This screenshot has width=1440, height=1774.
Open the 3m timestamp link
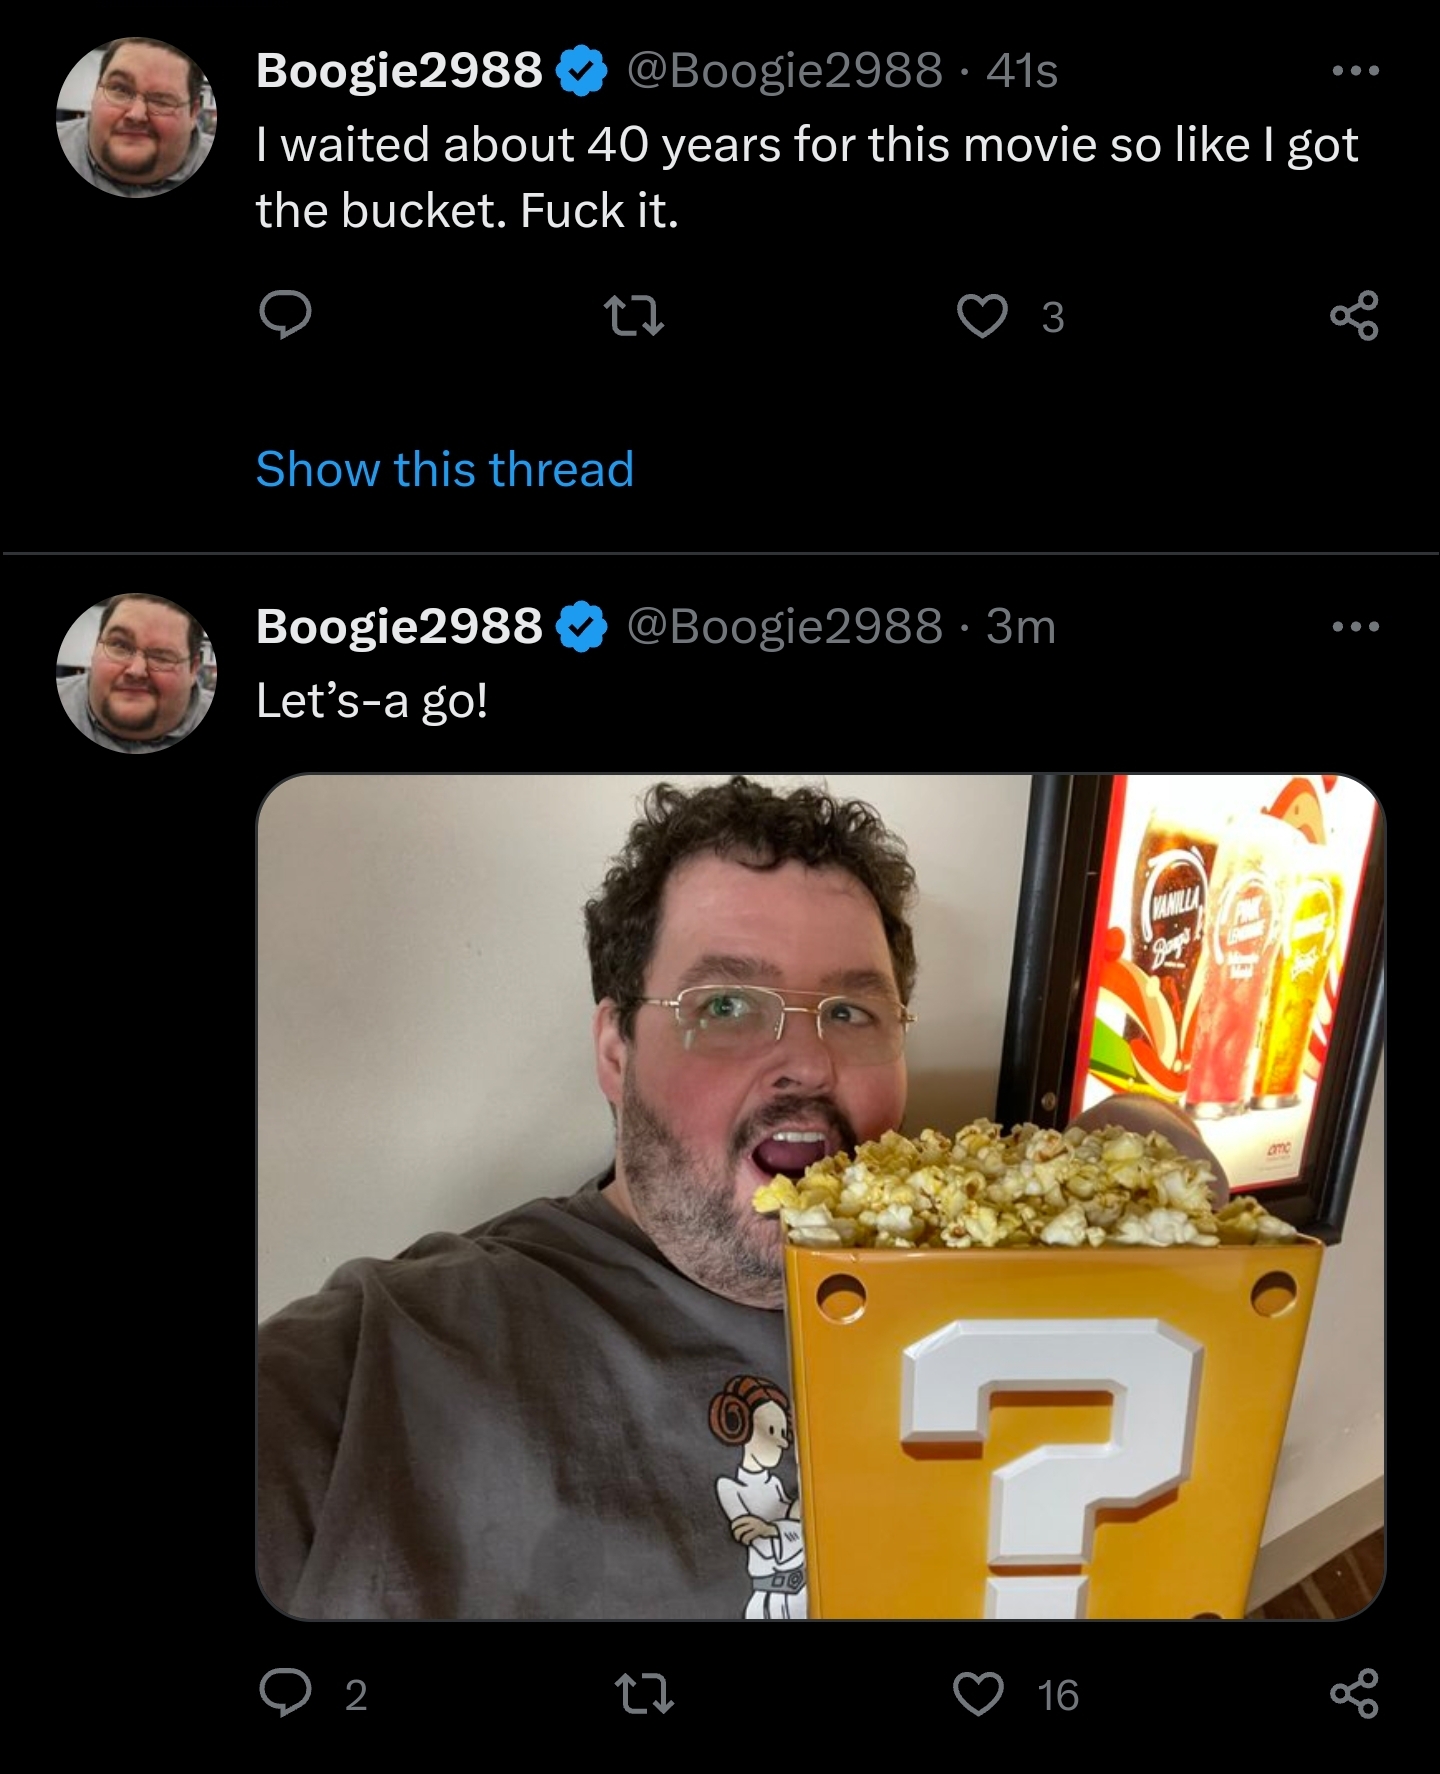point(1021,627)
